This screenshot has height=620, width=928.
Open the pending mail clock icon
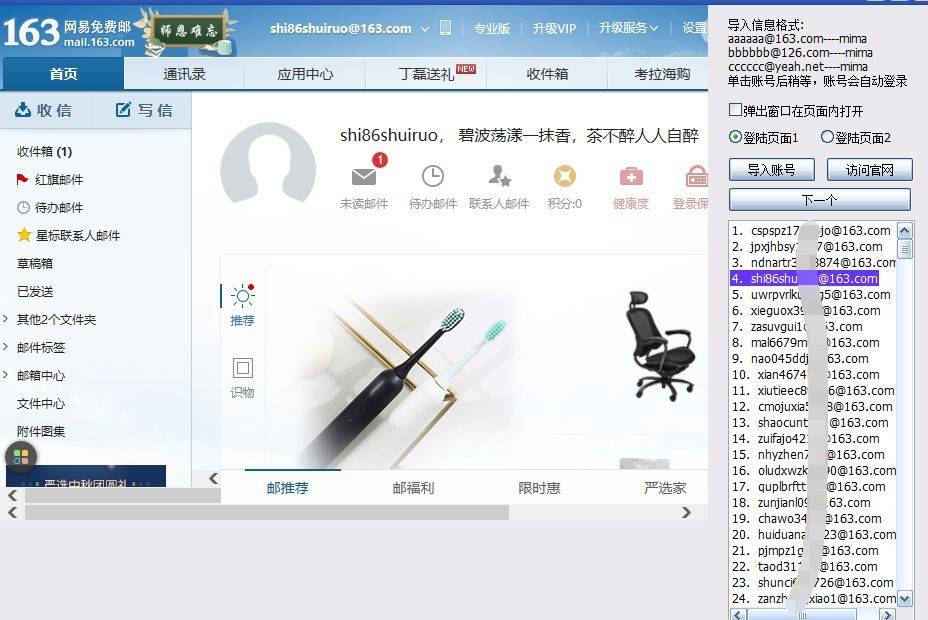coord(433,176)
